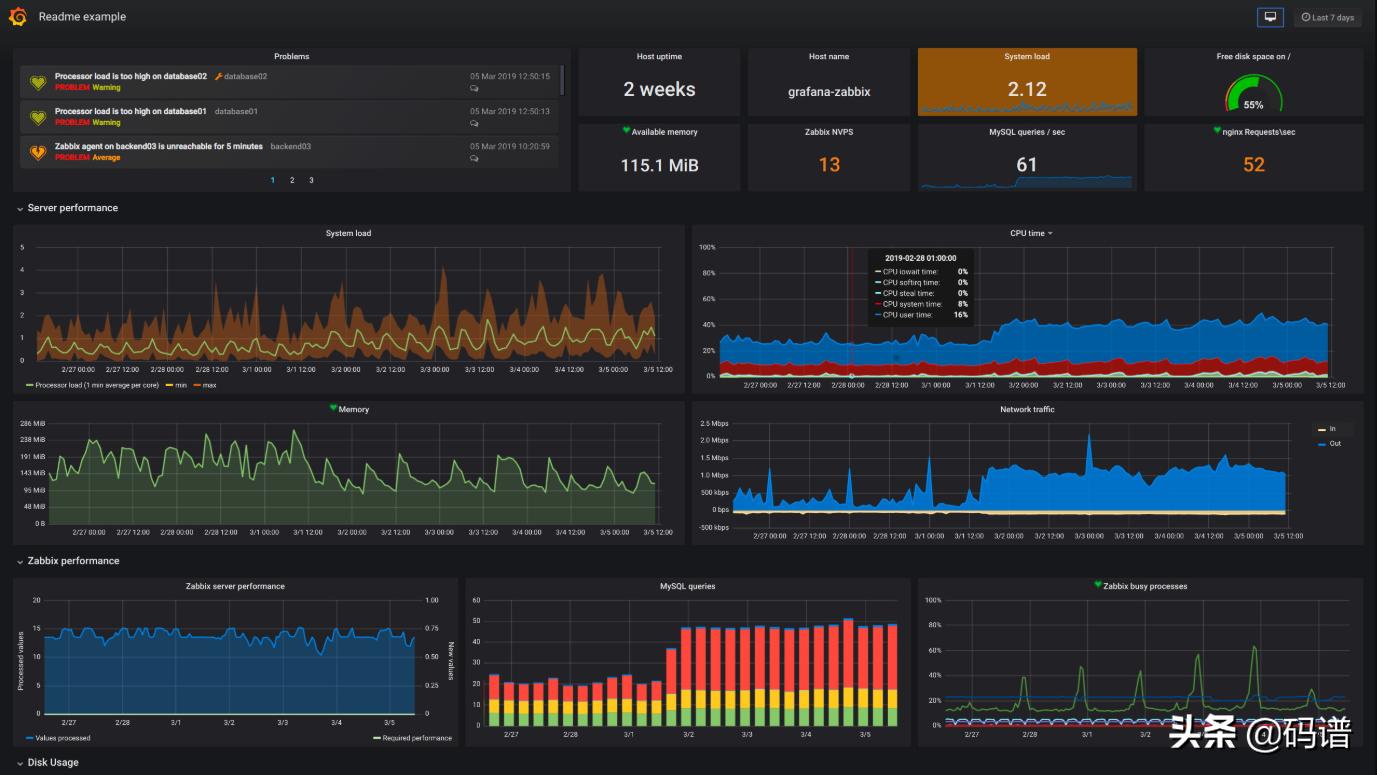This screenshot has width=1377, height=775.
Task: Cycle view mode with the monitor icon
Action: tap(1270, 17)
